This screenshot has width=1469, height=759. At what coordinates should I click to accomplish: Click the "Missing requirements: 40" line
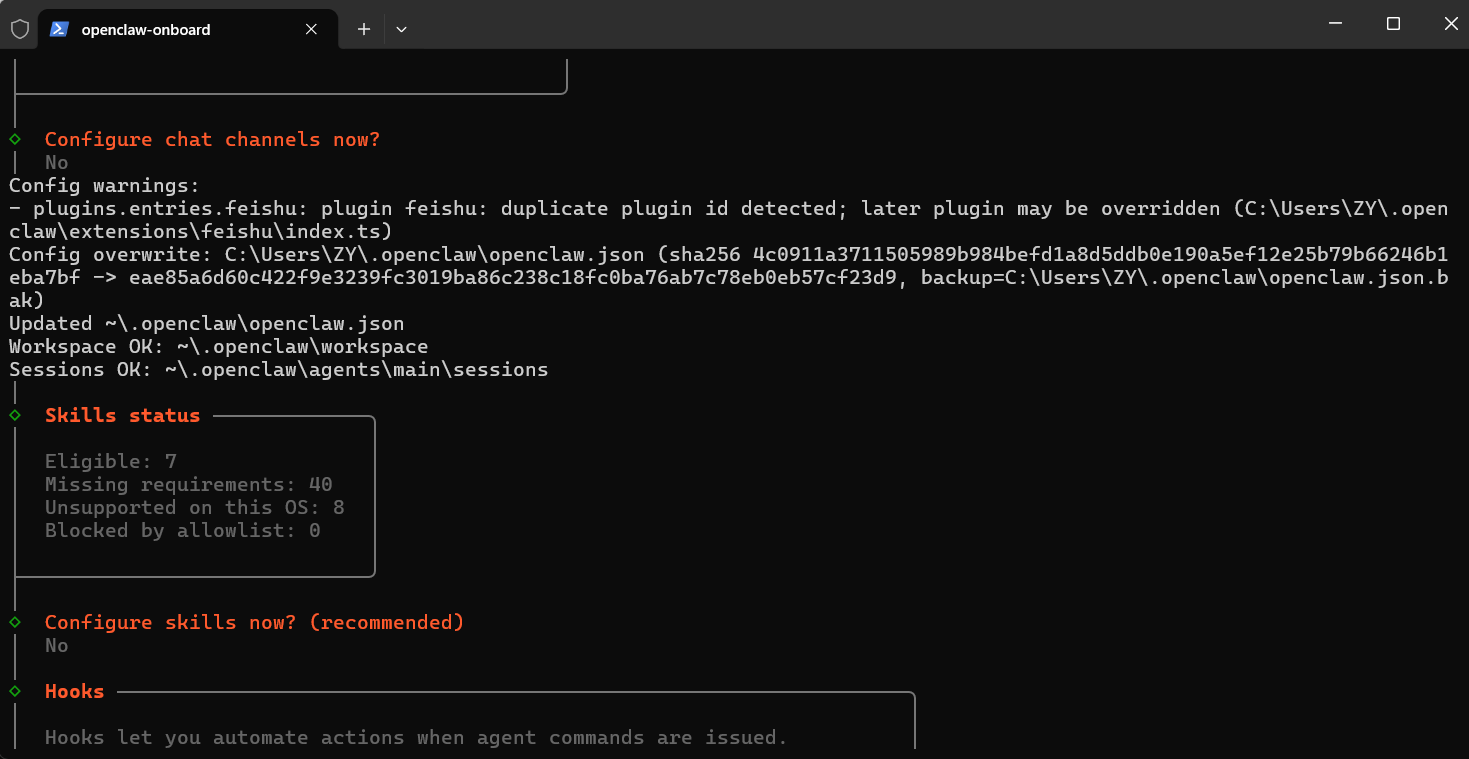click(188, 484)
